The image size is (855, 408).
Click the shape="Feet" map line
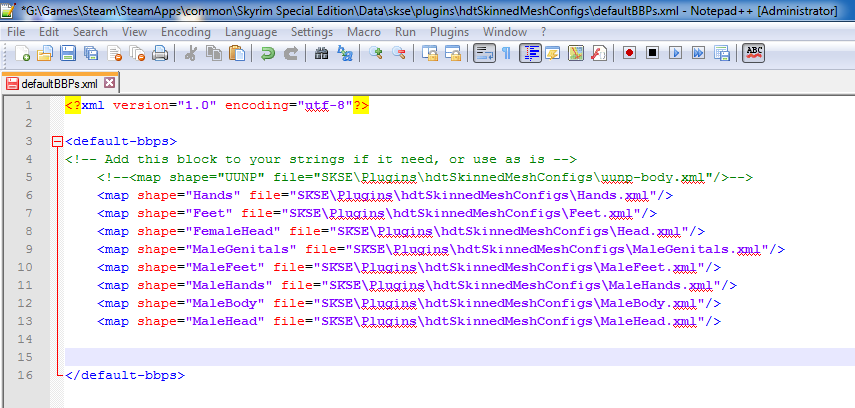point(377,213)
